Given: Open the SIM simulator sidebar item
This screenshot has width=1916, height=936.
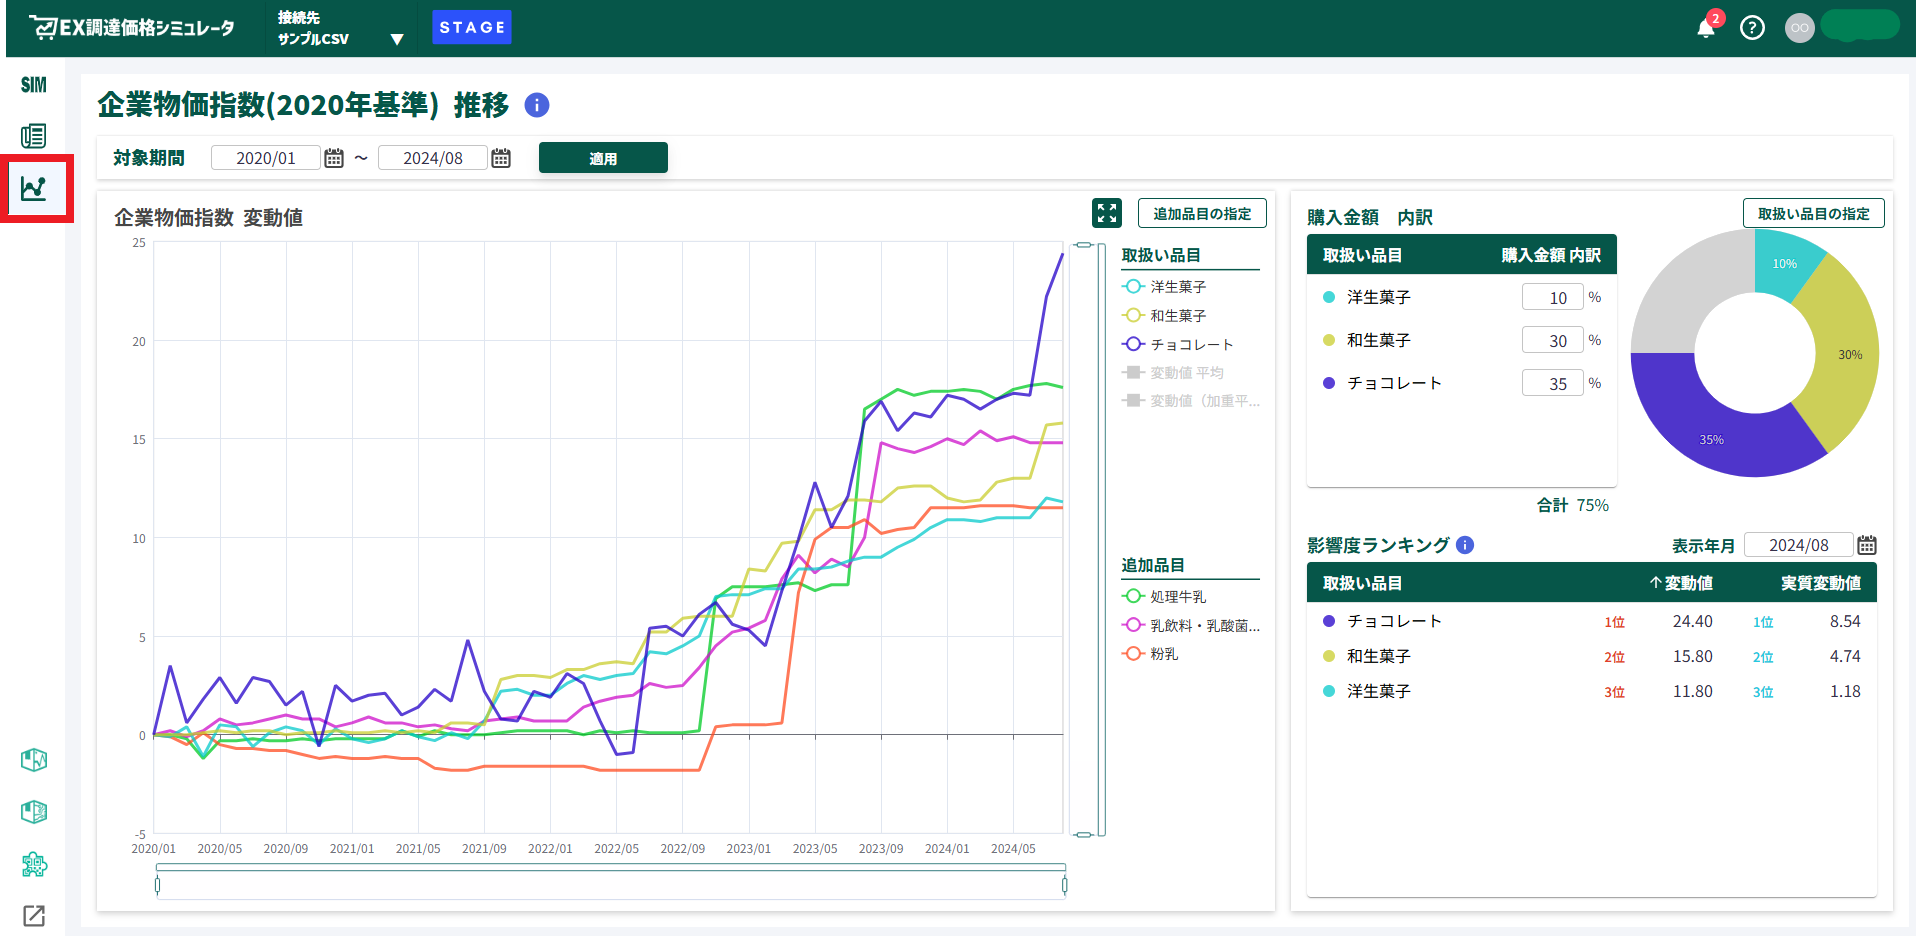Looking at the screenshot, I should coord(34,85).
